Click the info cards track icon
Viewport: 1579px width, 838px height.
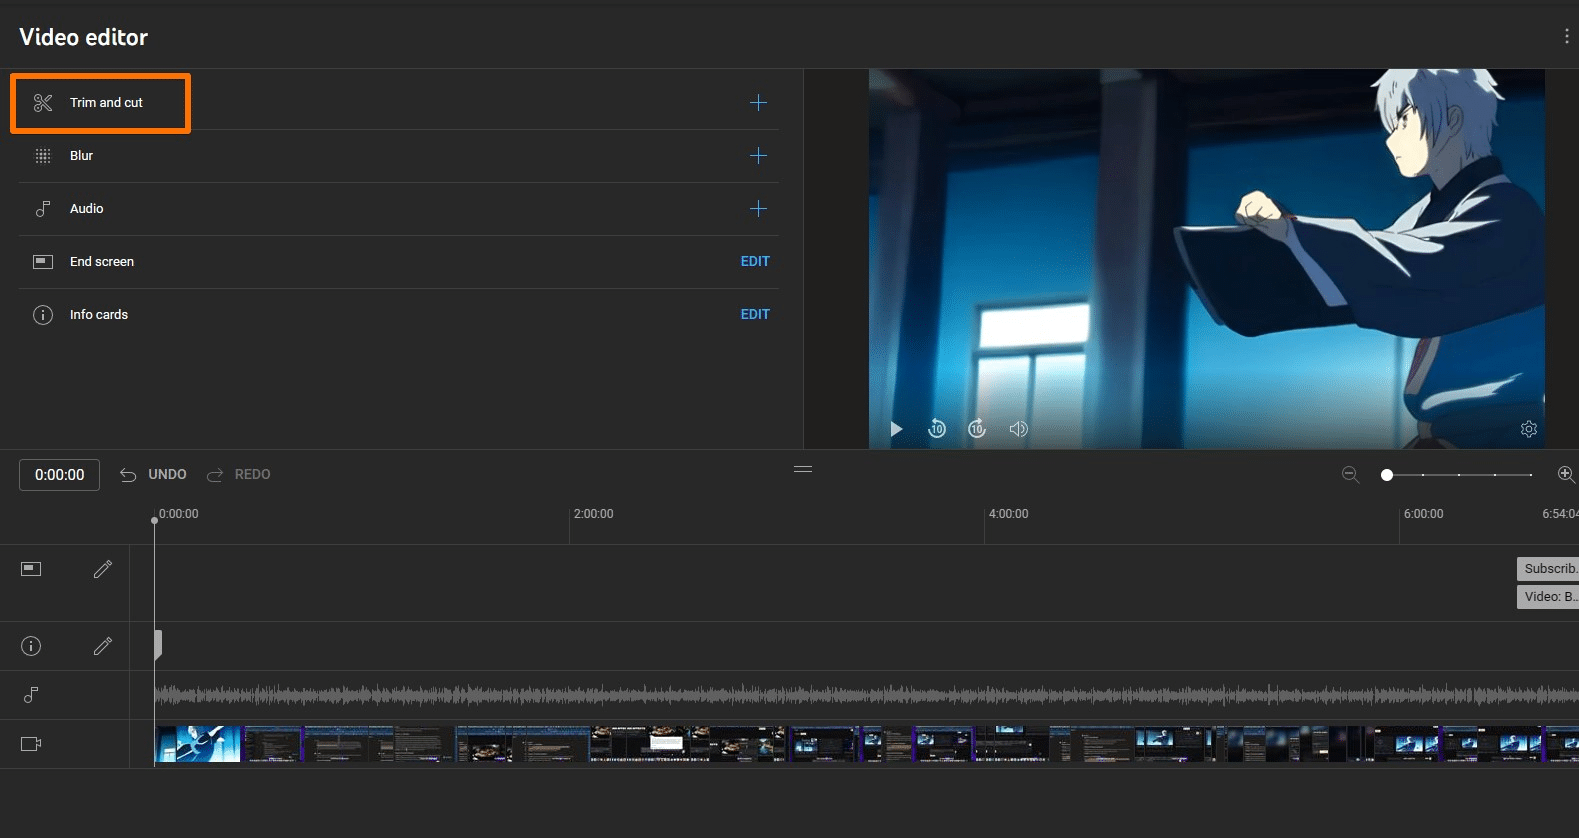pos(31,646)
